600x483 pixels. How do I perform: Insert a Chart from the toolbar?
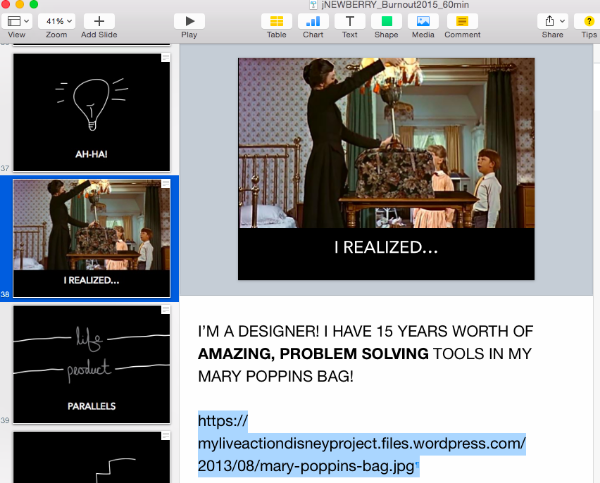313,21
